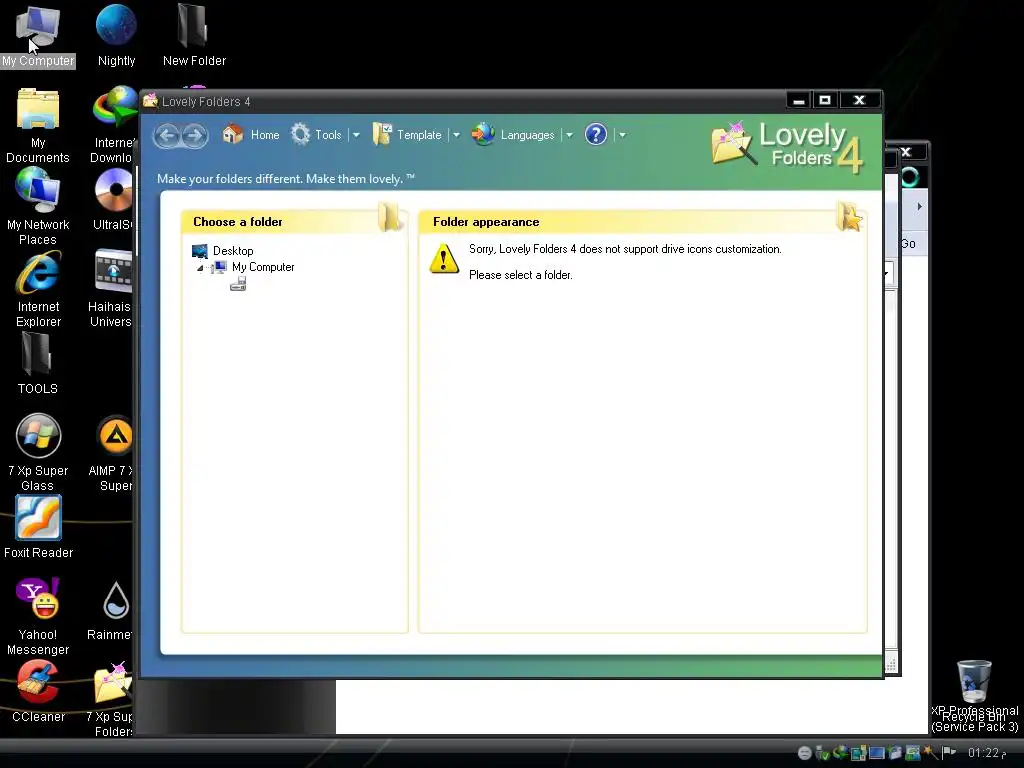Screen dimensions: 1024x768
Task: Click the magic wand tray icon
Action: (x=929, y=753)
